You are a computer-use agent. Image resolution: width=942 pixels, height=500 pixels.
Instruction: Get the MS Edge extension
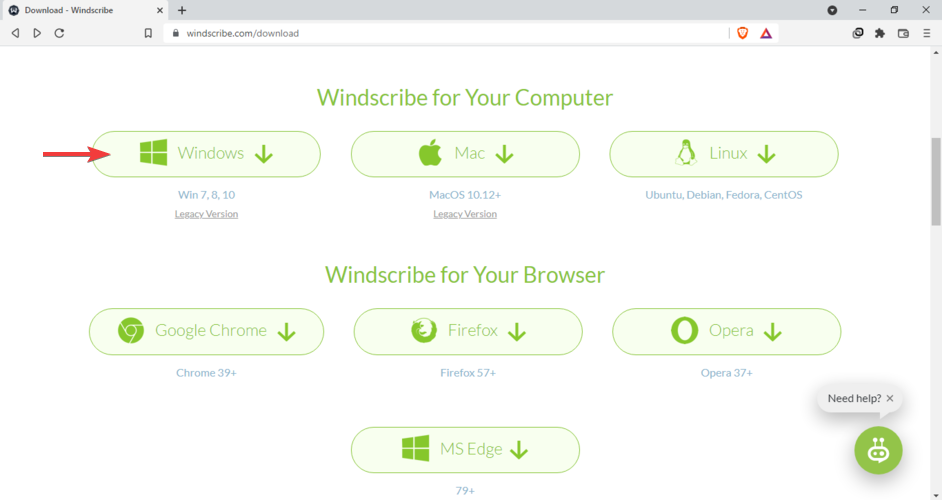(465, 450)
